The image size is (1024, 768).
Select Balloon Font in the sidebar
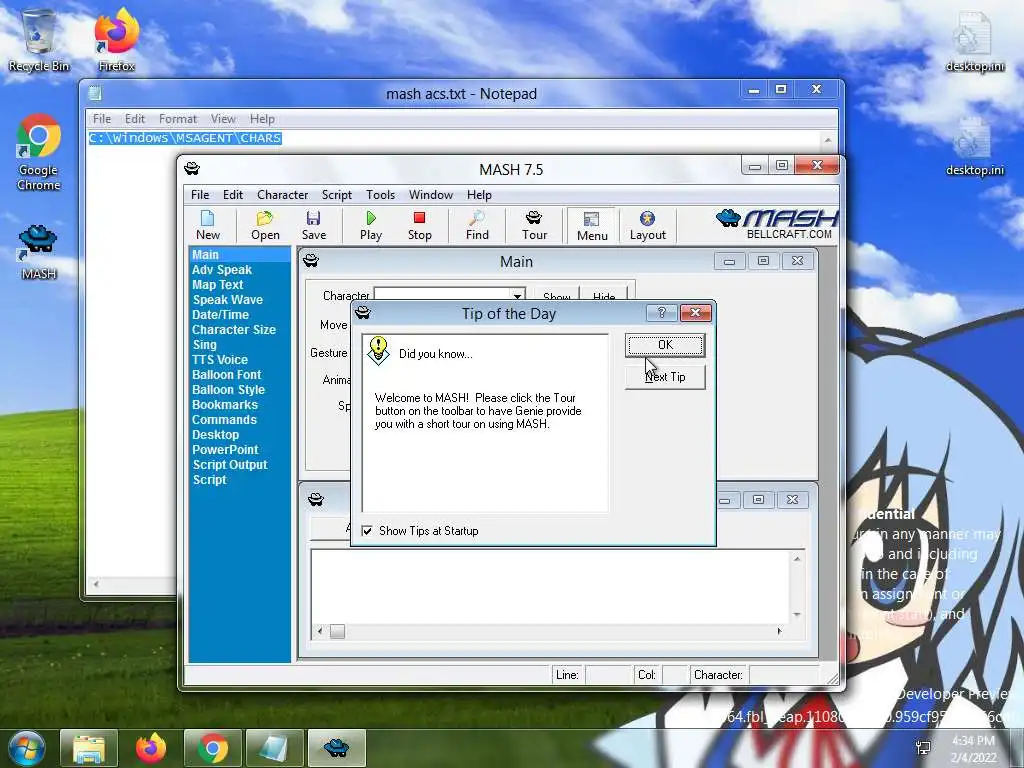[x=226, y=375]
